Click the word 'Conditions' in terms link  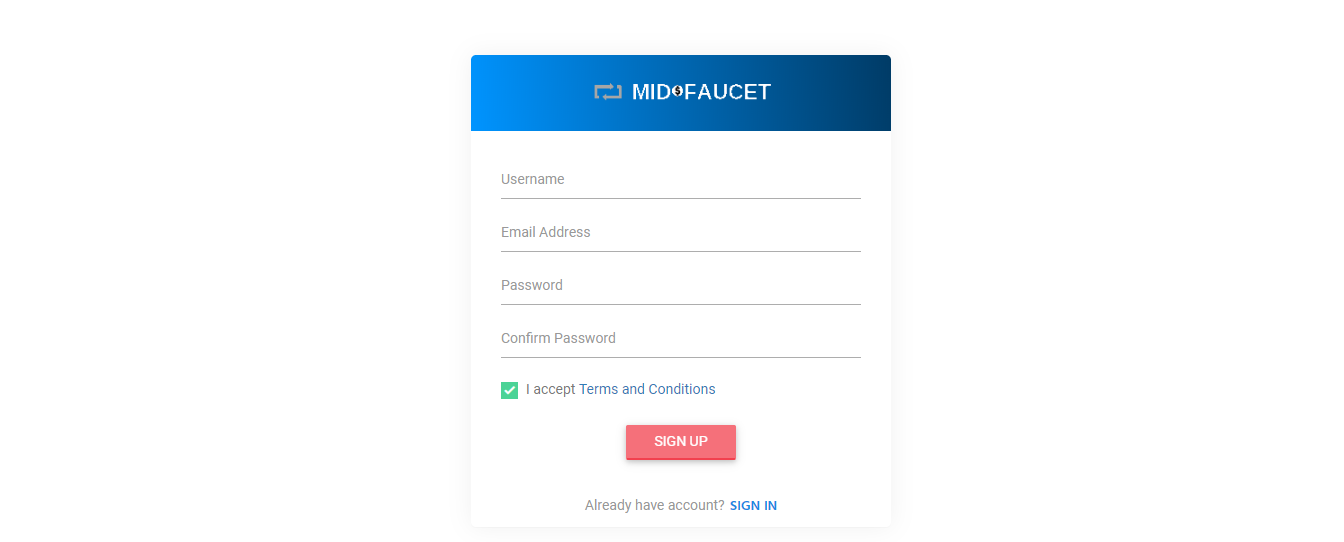pos(682,389)
